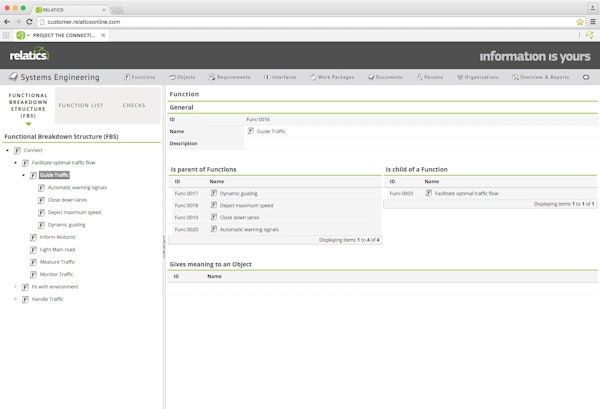The height and width of the screenshot is (409, 600).
Task: Expand the Fit with environment node
Action: (x=15, y=287)
